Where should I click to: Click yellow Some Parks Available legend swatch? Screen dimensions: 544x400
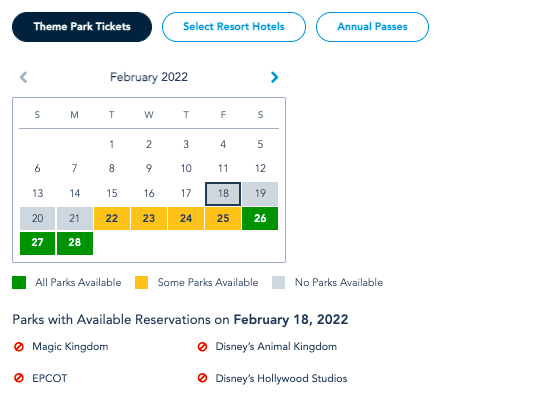click(142, 282)
